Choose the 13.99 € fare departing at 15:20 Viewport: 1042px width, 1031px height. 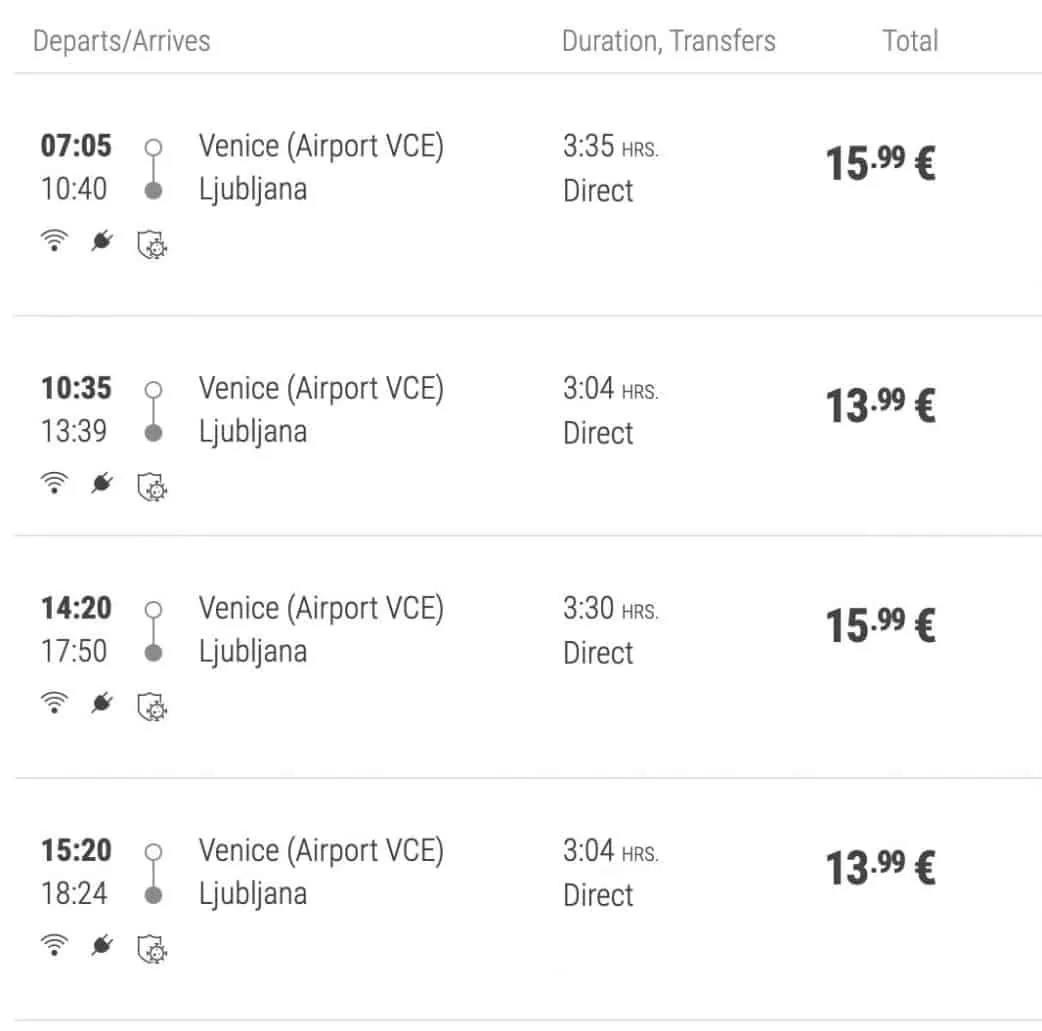pos(879,868)
